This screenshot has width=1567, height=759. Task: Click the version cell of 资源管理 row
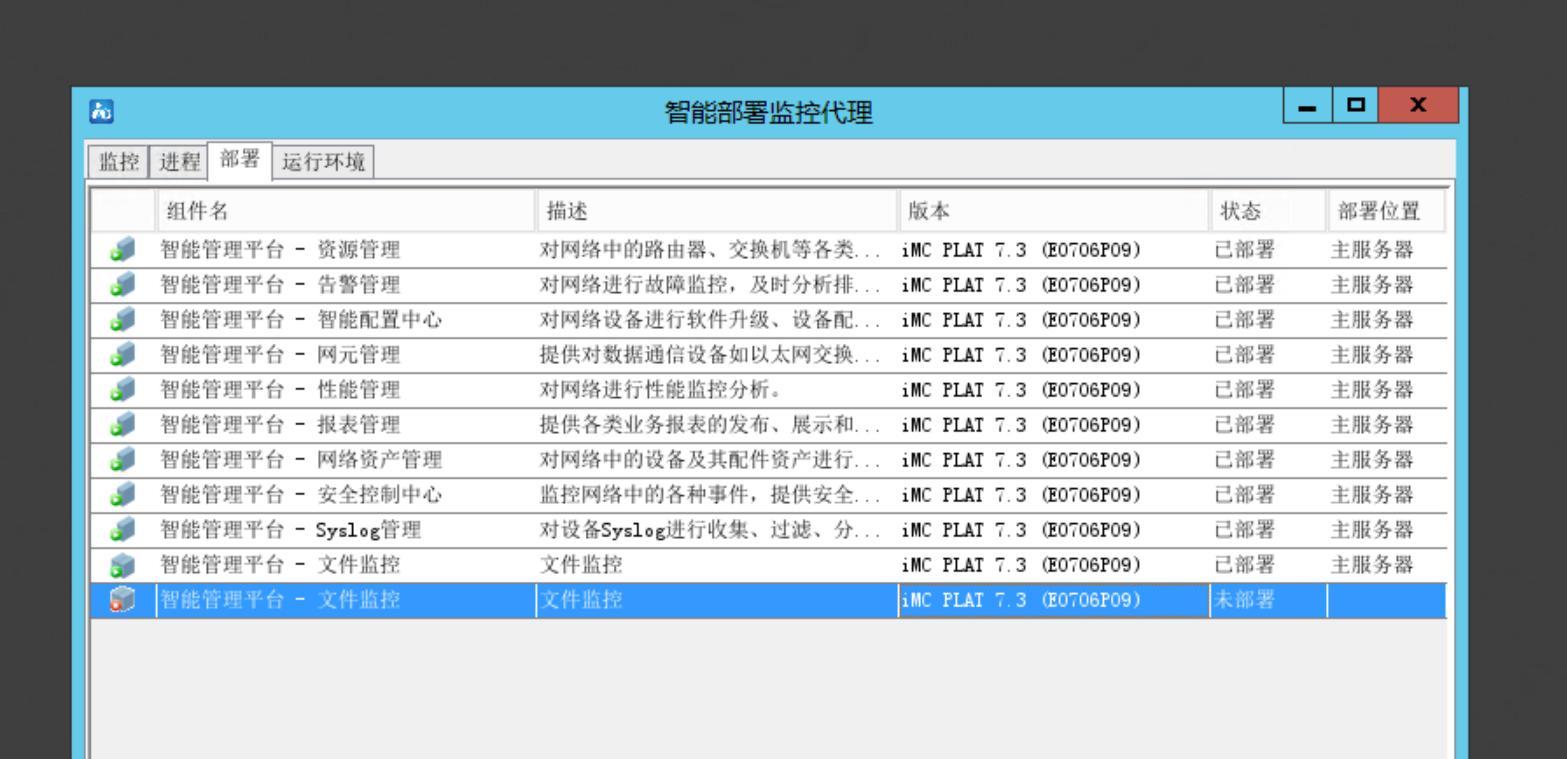1021,250
